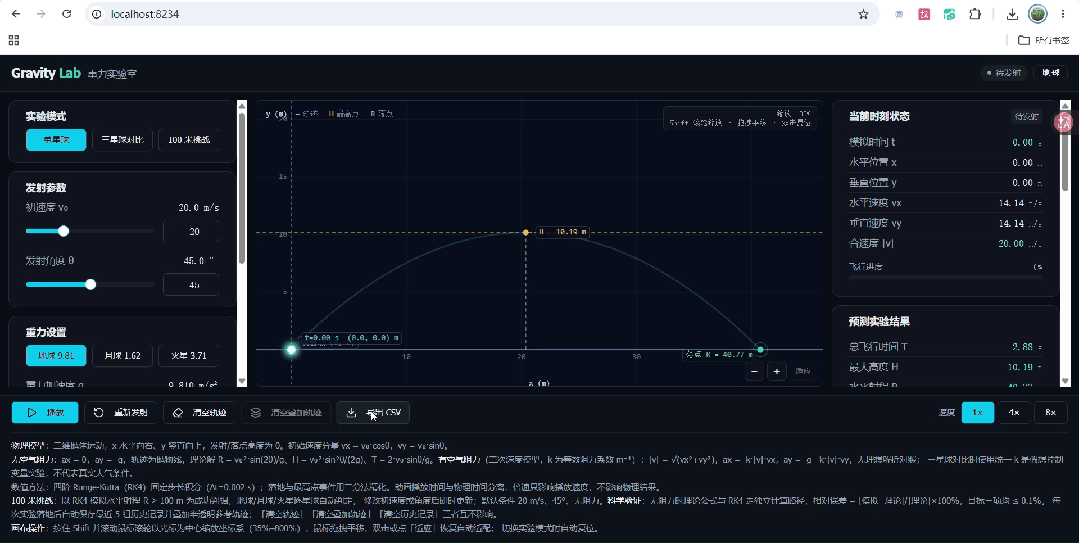Click the initial velocity v₀ slider handle
1079x543 pixels.
click(63, 231)
